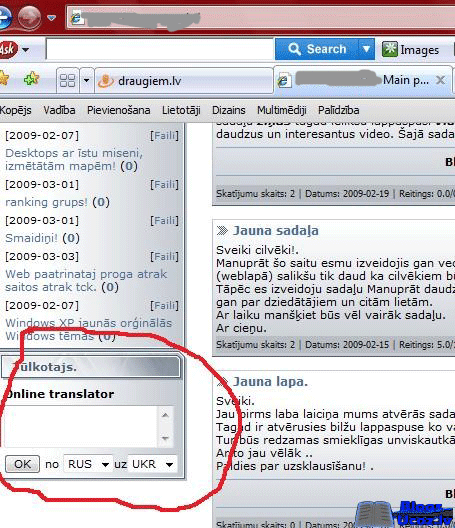Expand the Search button dropdown arrow

(366, 49)
